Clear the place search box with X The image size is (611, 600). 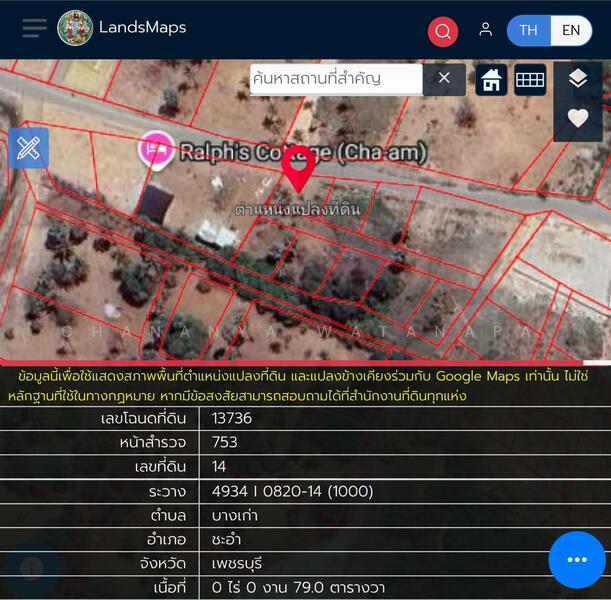point(444,78)
